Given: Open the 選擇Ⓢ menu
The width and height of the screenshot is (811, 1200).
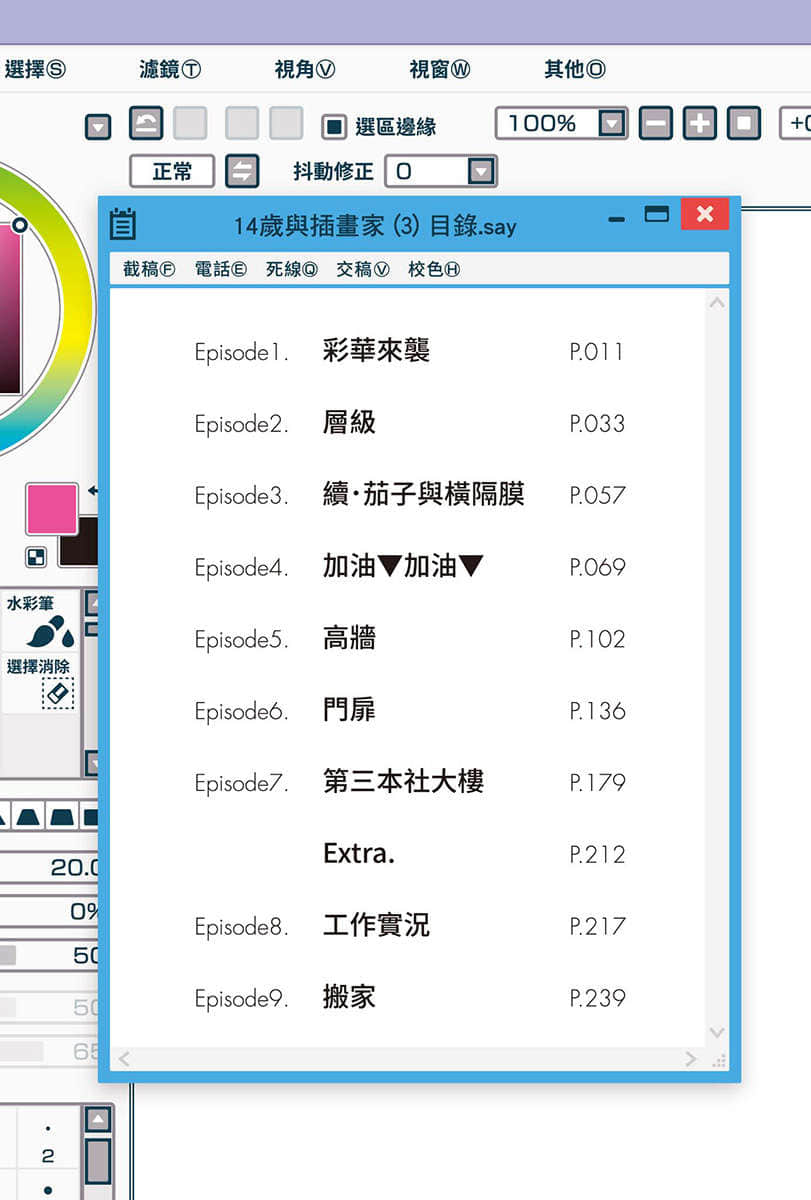Looking at the screenshot, I should [x=34, y=69].
